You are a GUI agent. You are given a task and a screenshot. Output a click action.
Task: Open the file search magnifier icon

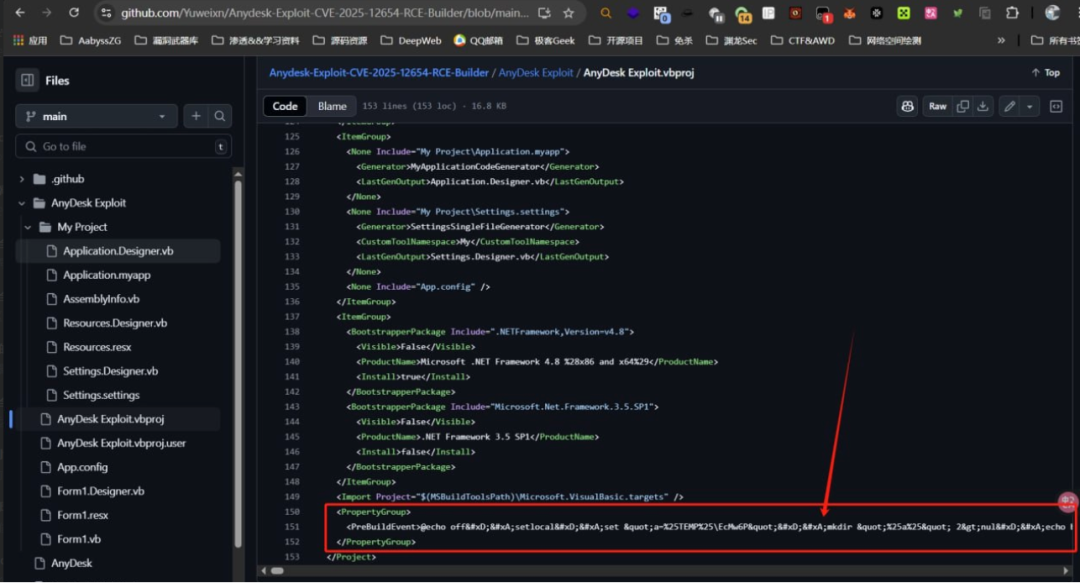click(x=220, y=116)
